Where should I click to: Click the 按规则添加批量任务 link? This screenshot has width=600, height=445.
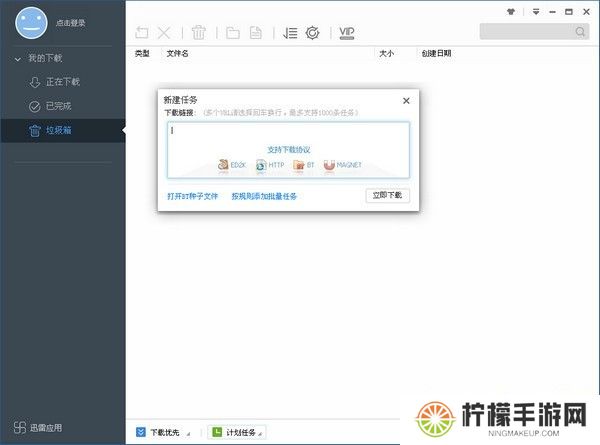(x=264, y=196)
